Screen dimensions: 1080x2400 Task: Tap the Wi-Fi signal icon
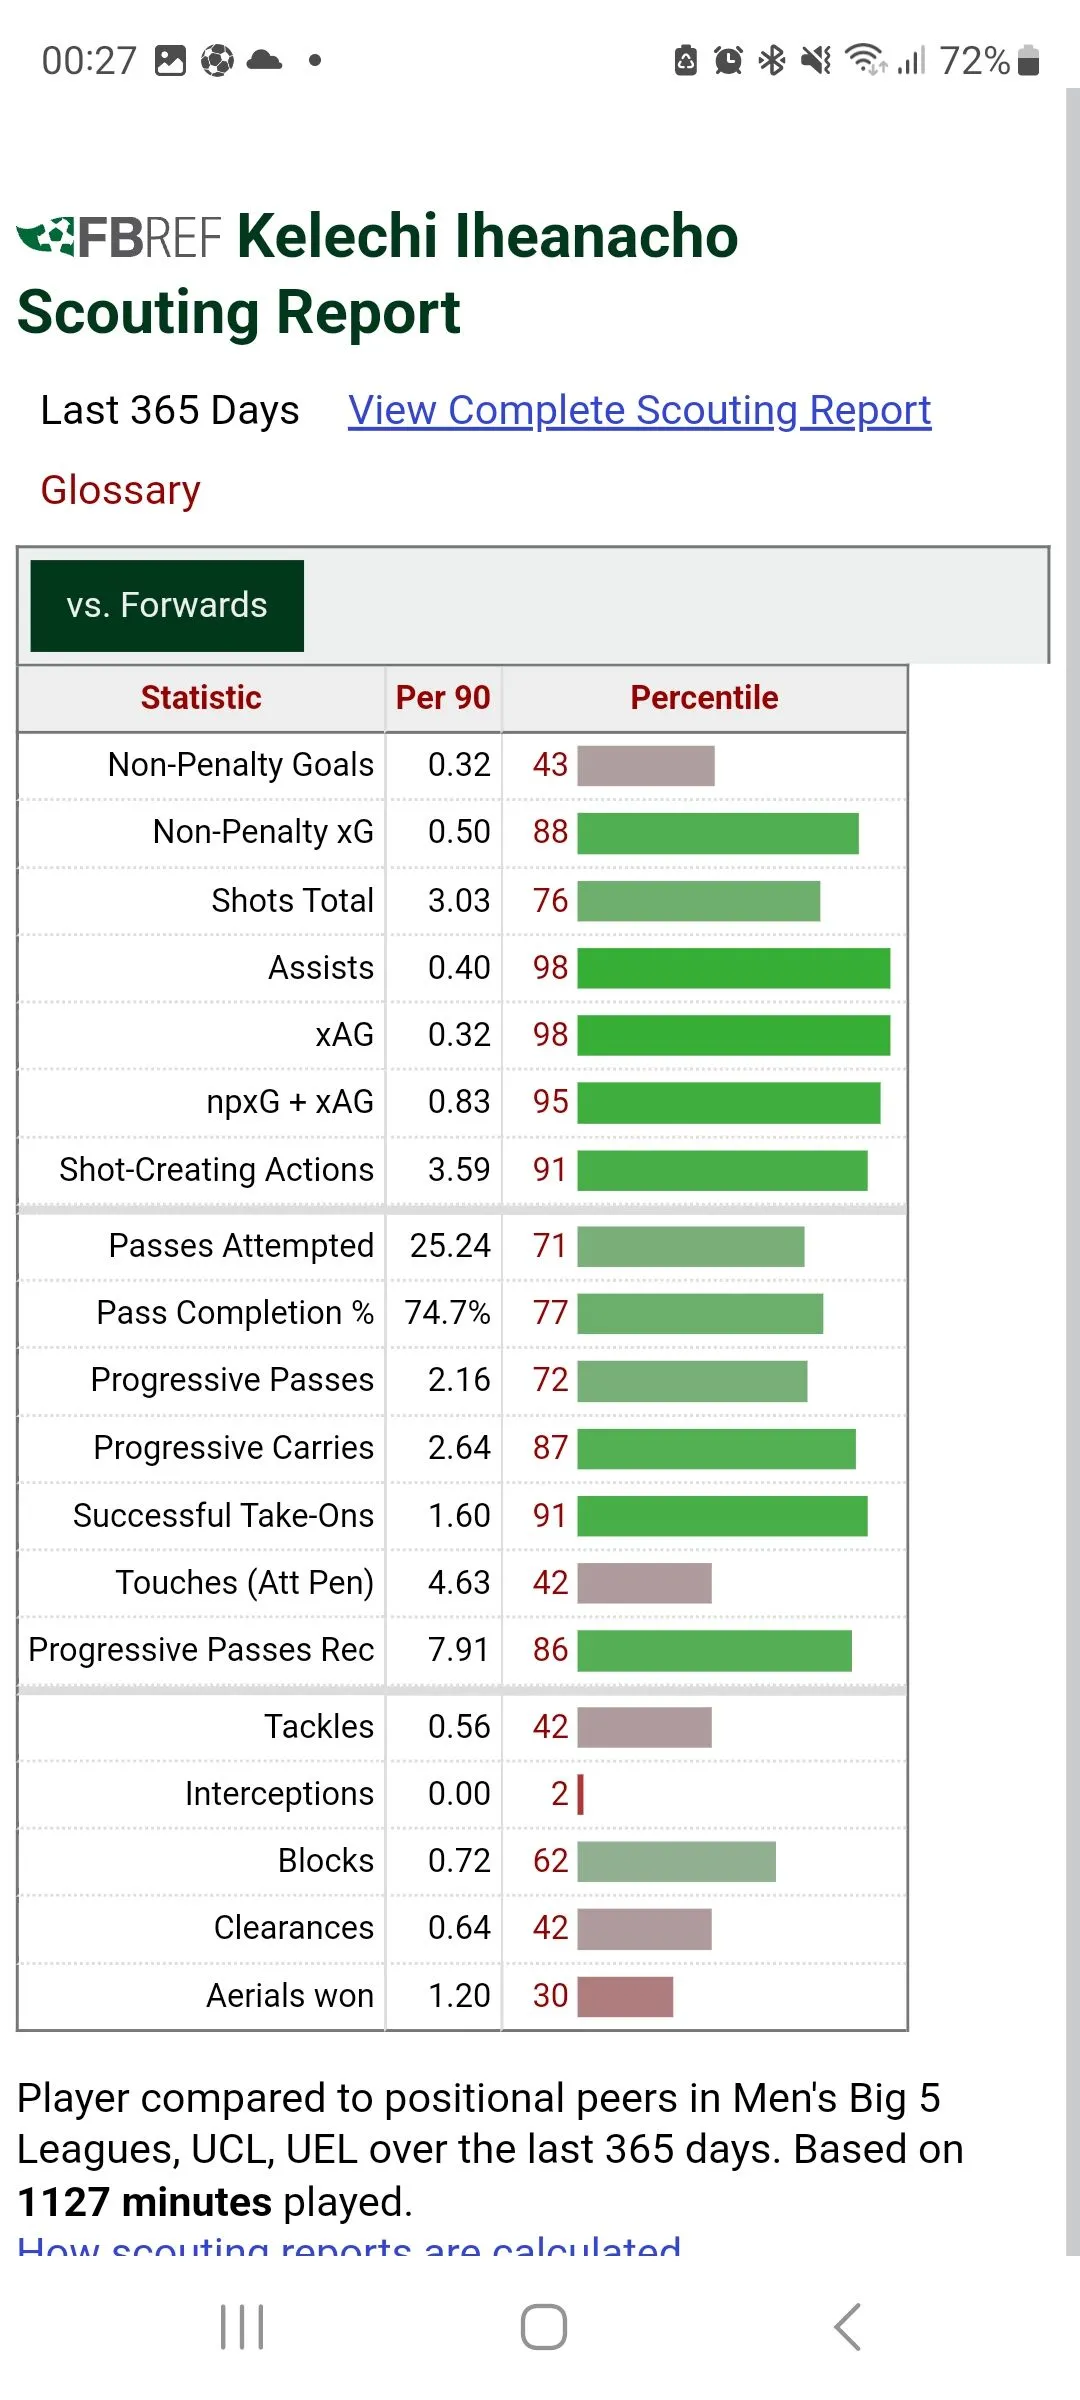865,61
